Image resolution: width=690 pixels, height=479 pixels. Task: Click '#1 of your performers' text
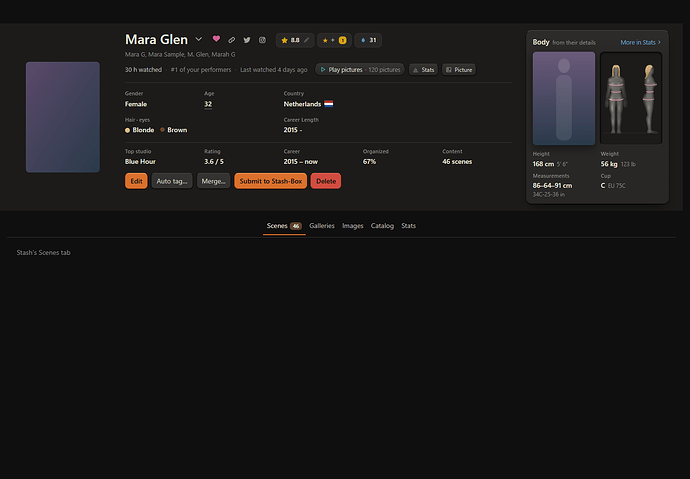(201, 69)
